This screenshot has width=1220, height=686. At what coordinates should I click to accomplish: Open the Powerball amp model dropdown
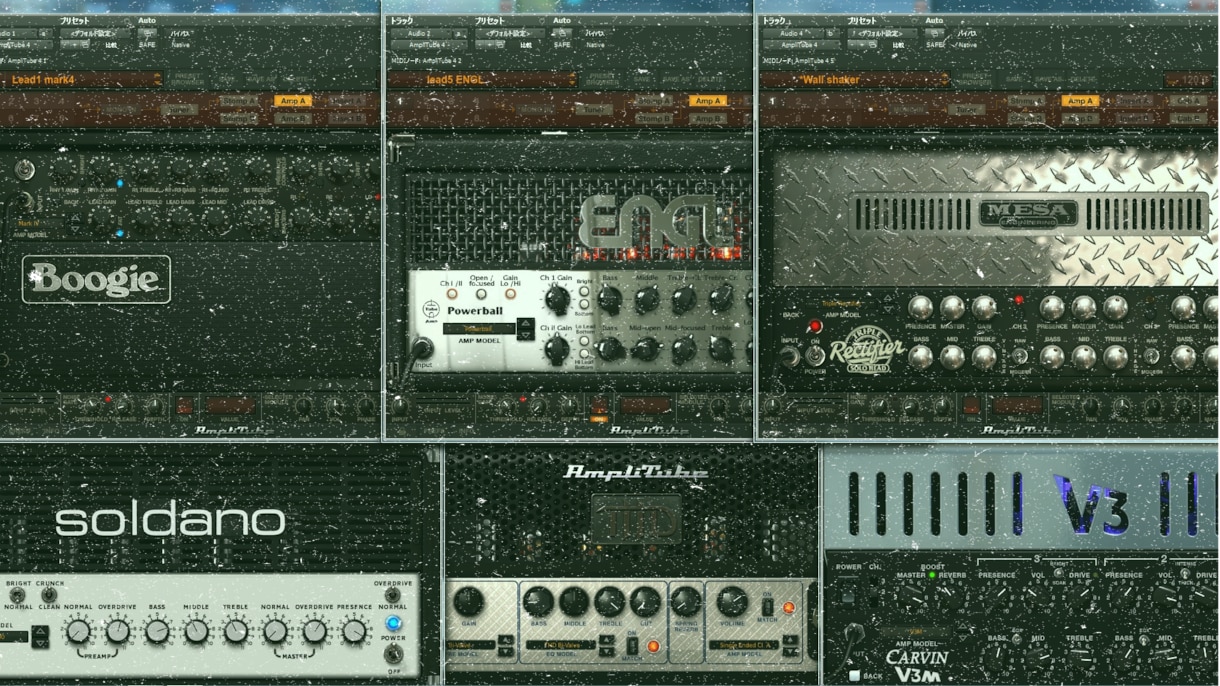click(479, 328)
